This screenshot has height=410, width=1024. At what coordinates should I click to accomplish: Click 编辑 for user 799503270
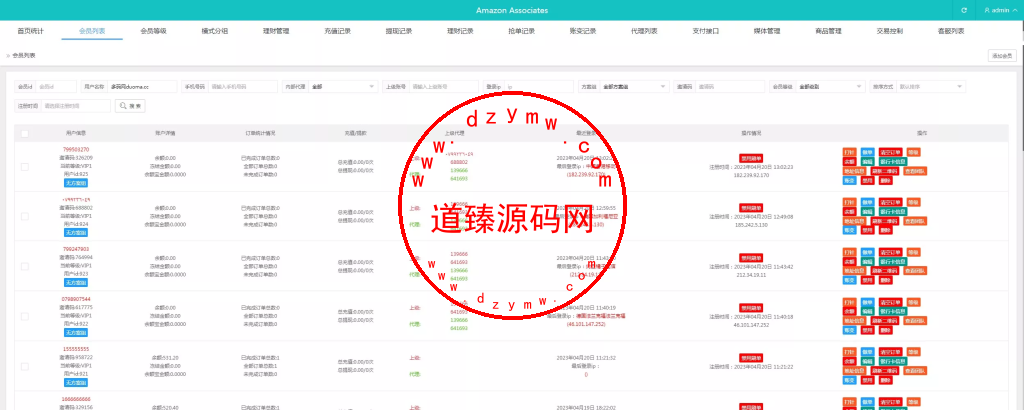pyautogui.click(x=867, y=161)
